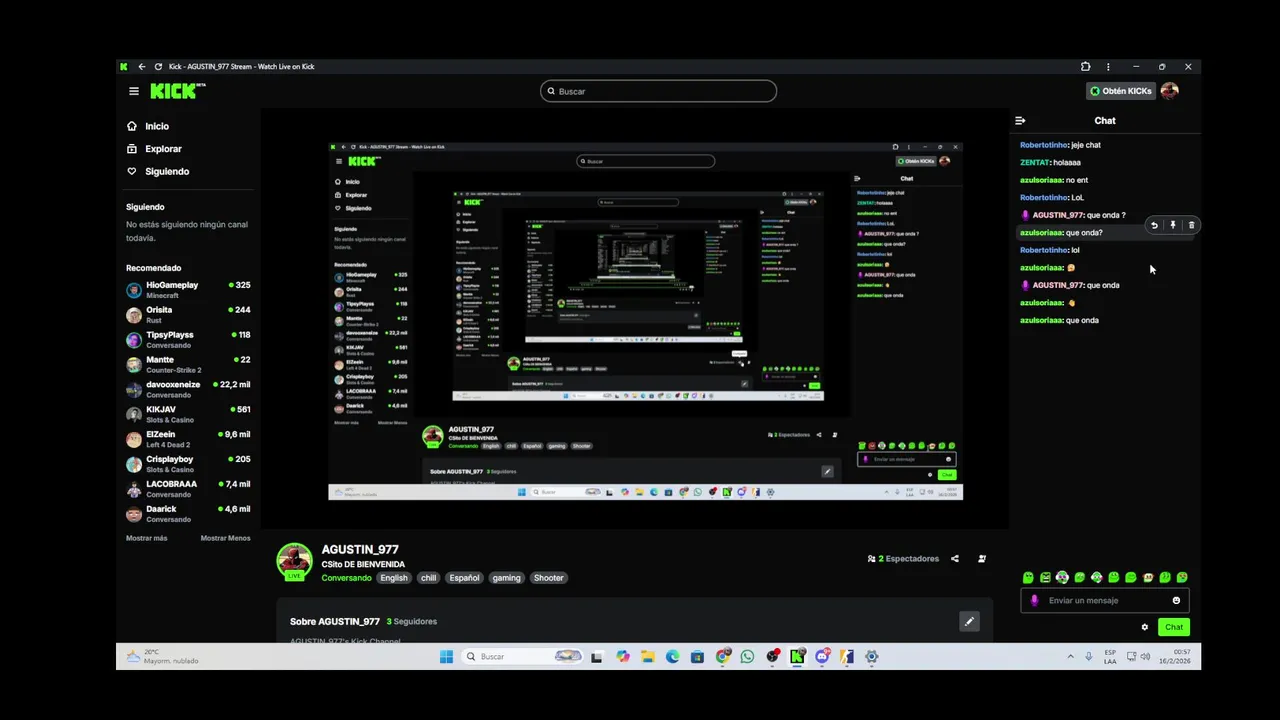Open recommended channel TipsyPlayss

(x=188, y=339)
